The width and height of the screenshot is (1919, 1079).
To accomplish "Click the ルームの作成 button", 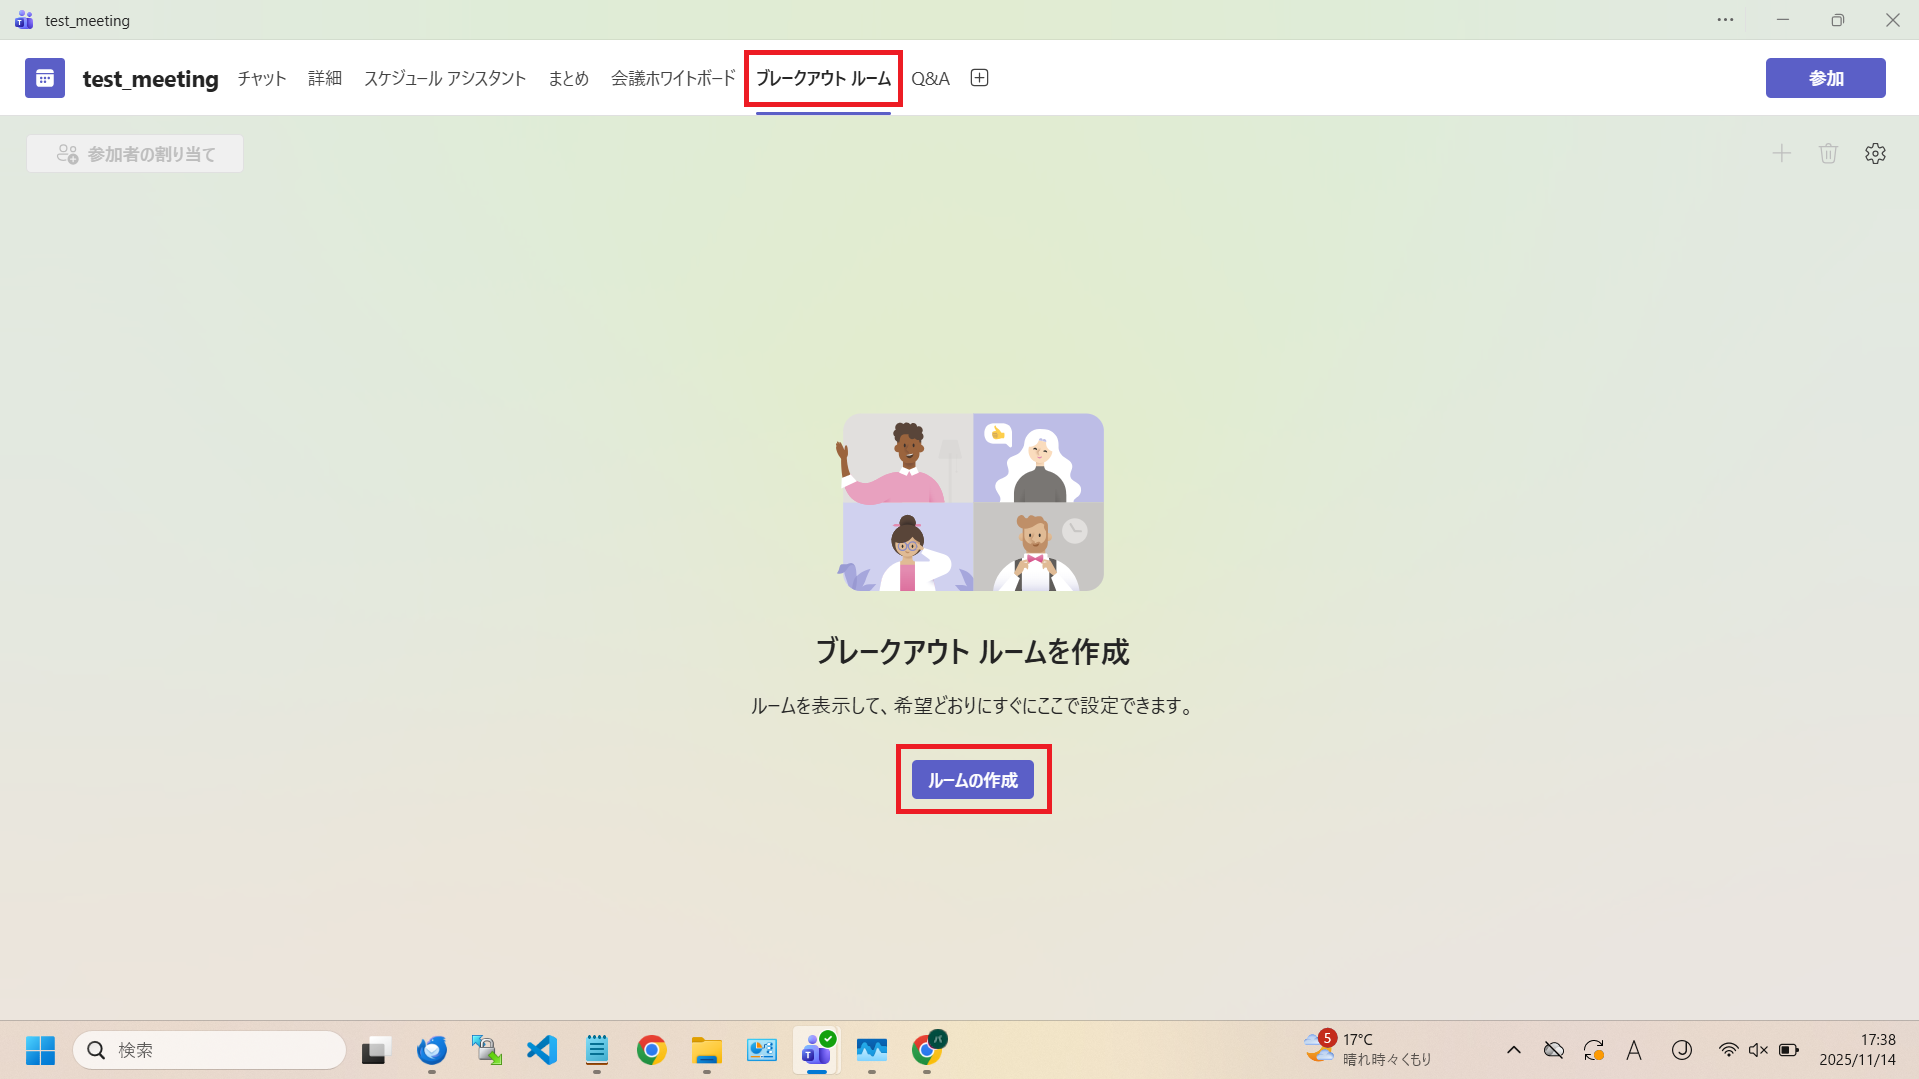I will (972, 780).
